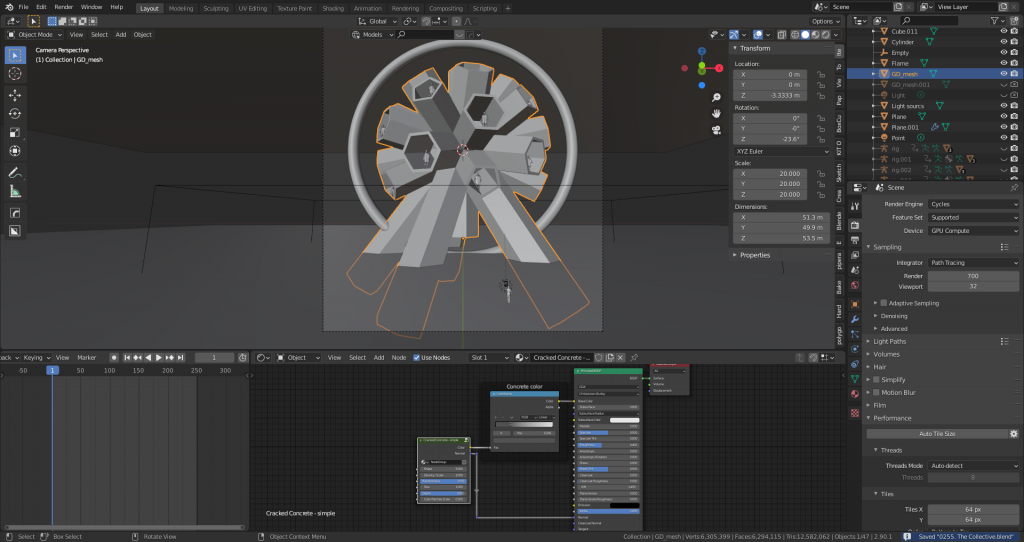Hide Cube.011 in viewport using eye icon
The height and width of the screenshot is (542, 1024).
click(1004, 31)
